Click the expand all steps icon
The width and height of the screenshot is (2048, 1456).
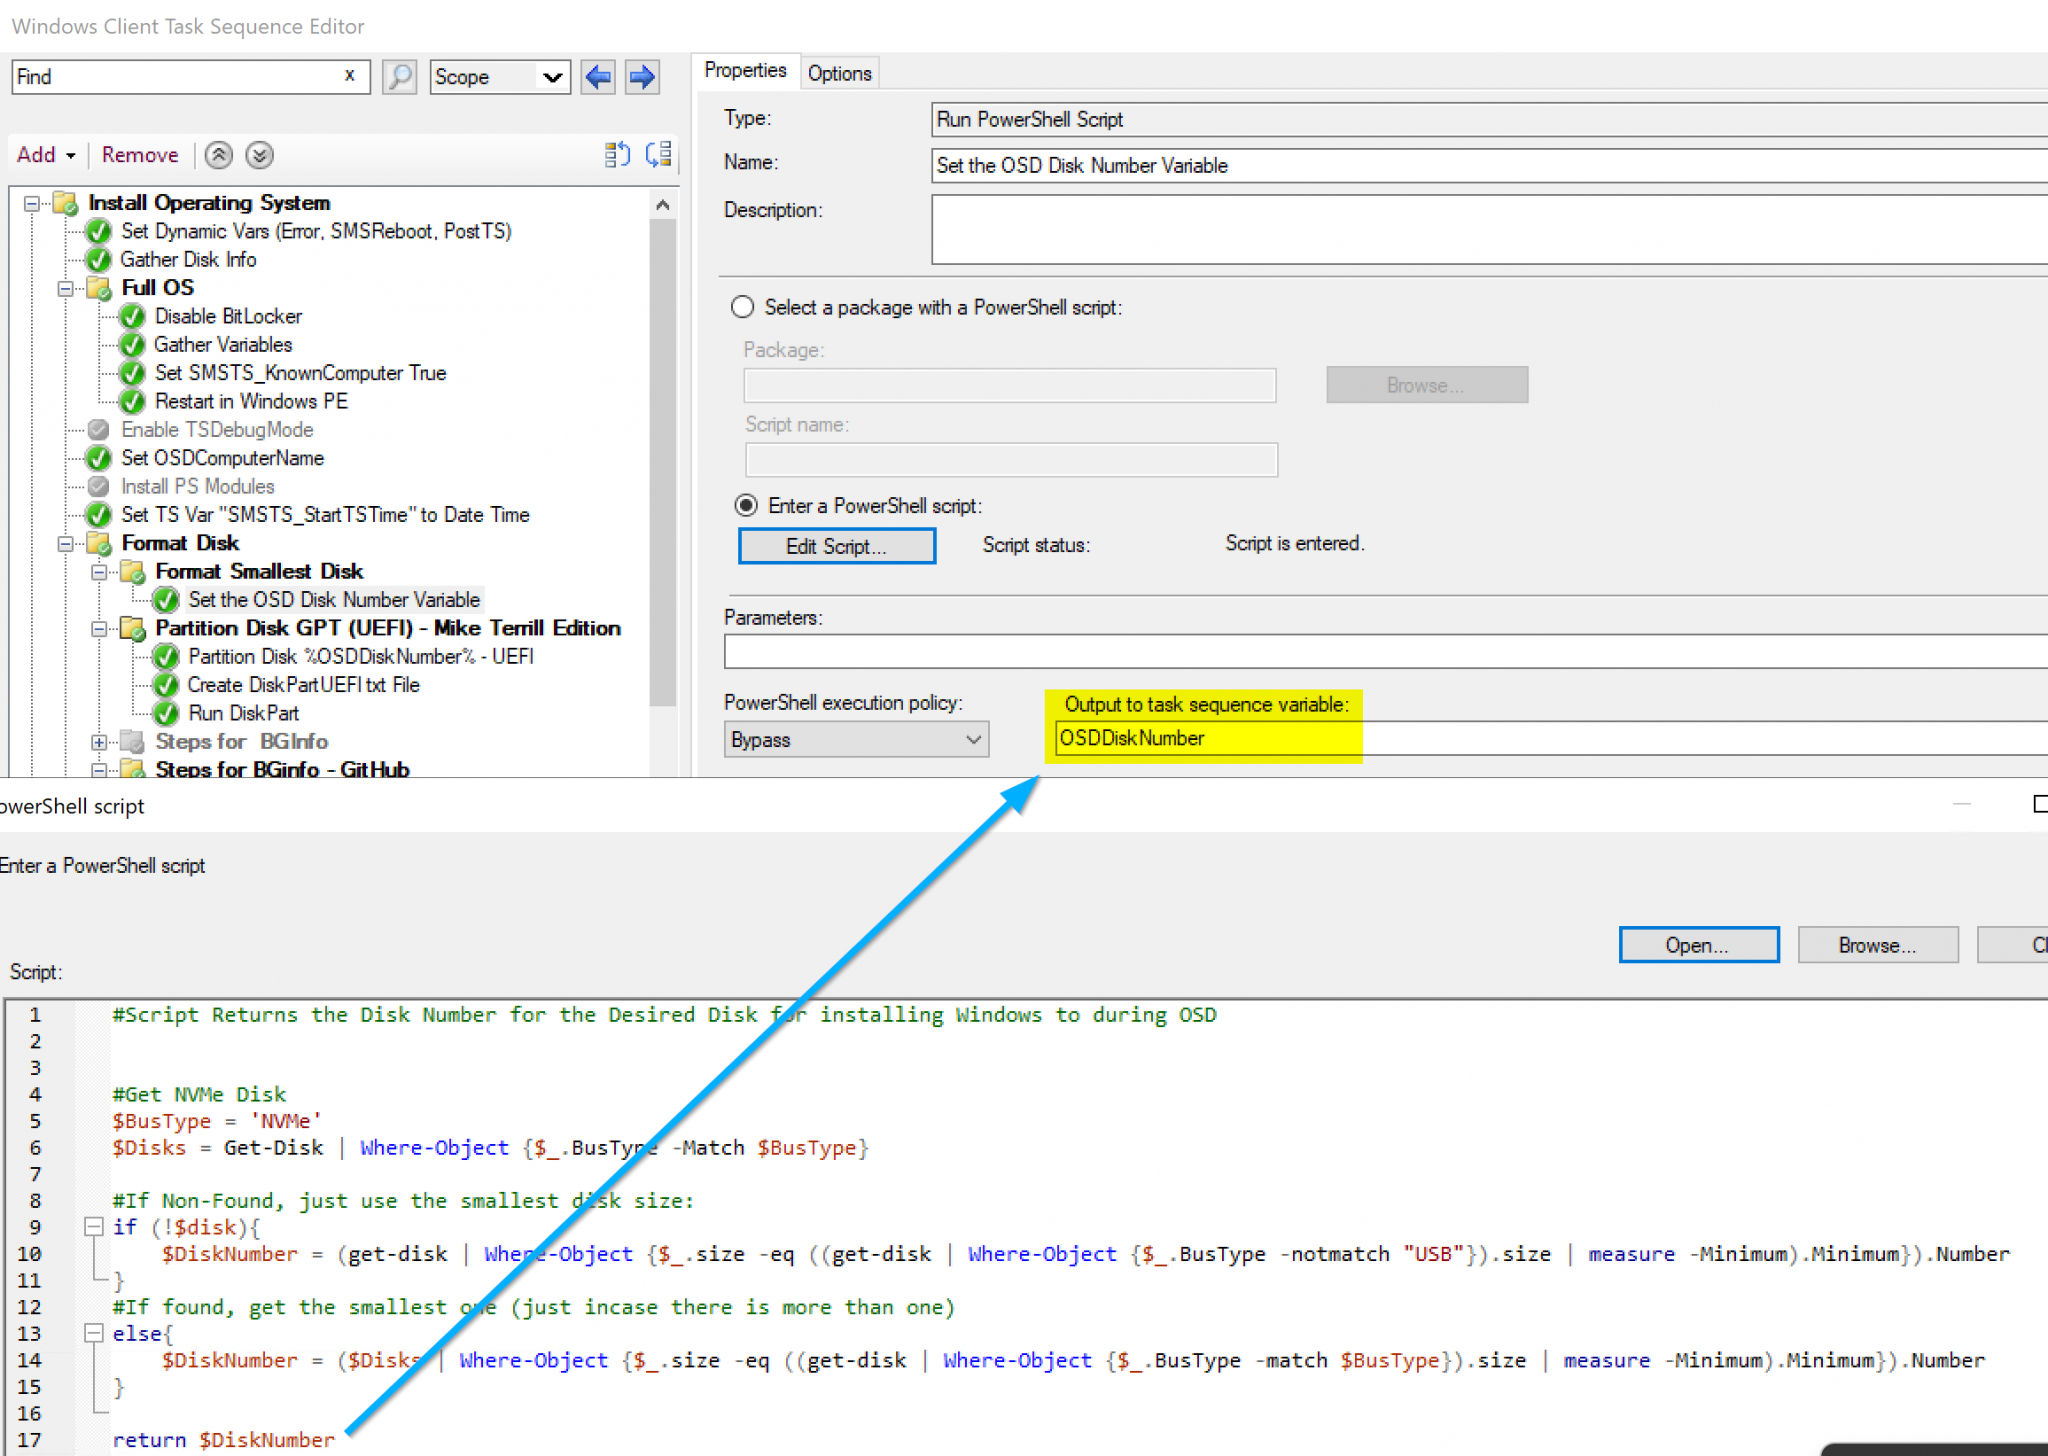point(617,154)
